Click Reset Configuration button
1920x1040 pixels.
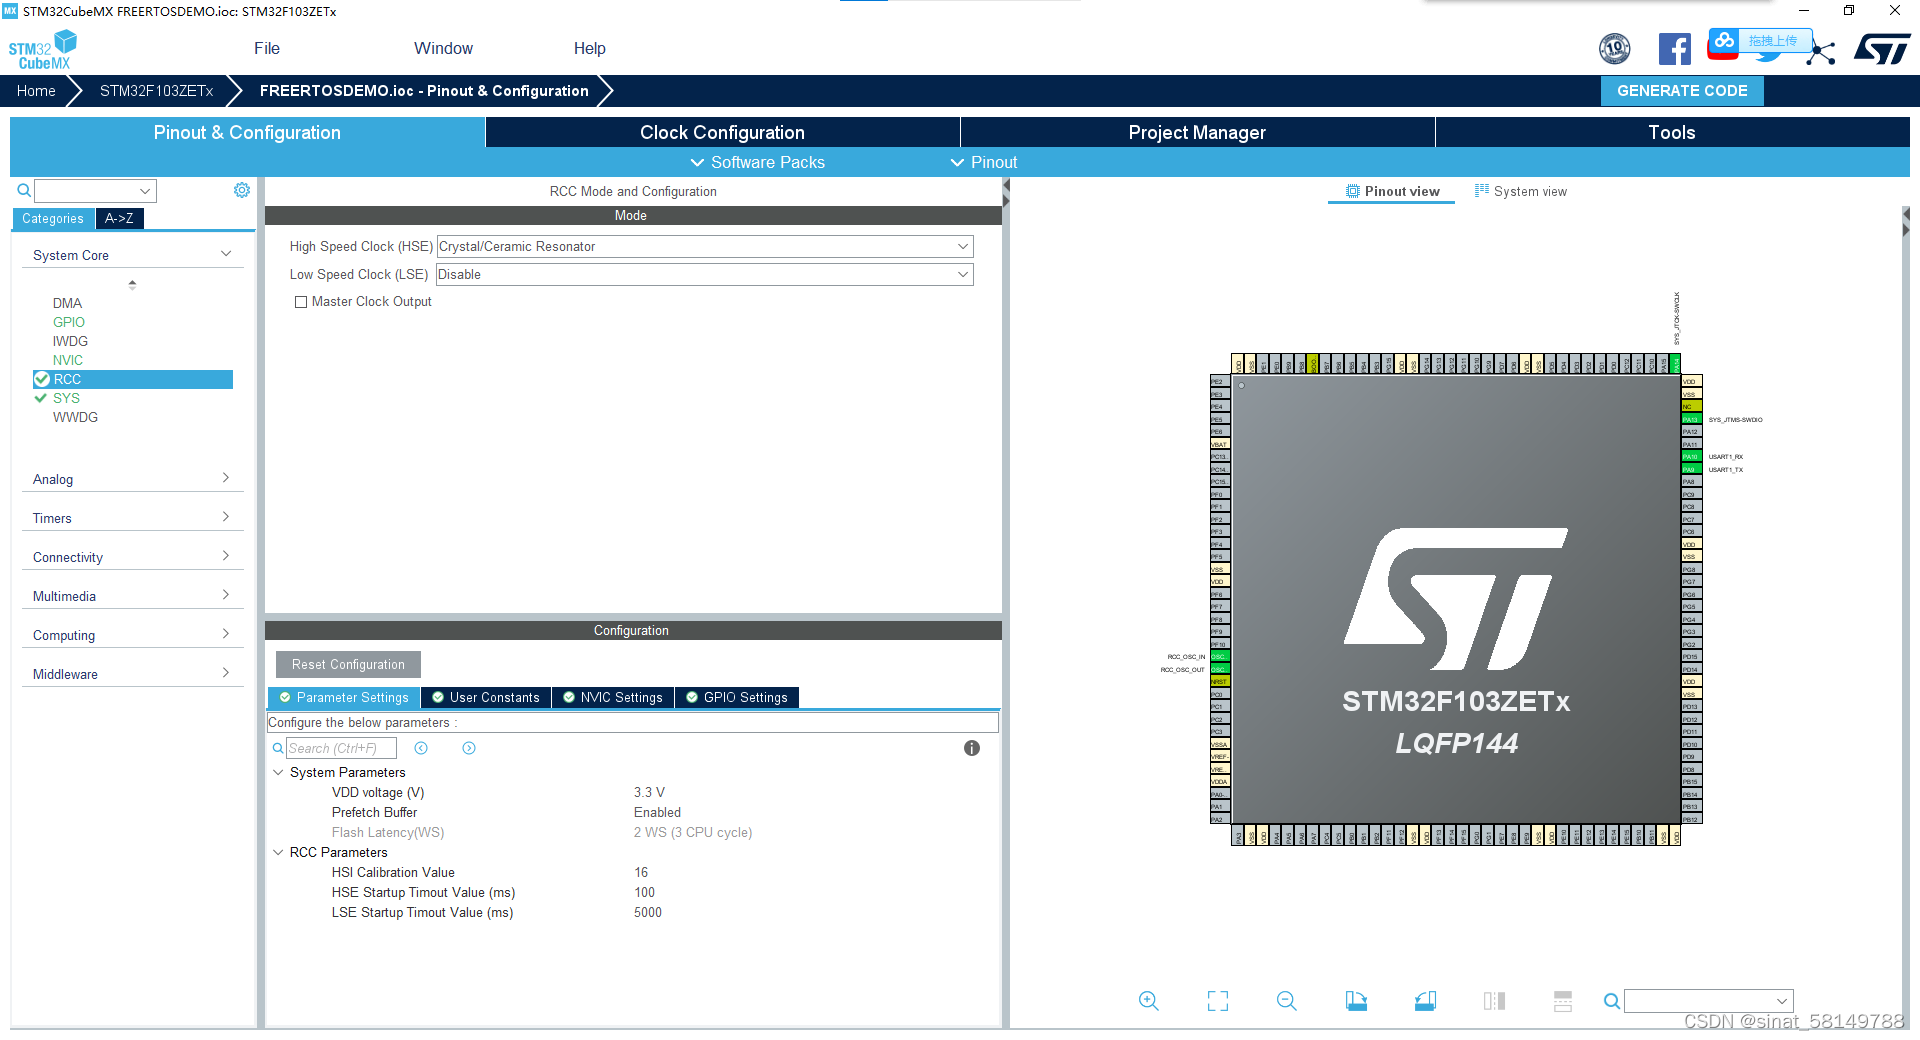pos(348,664)
